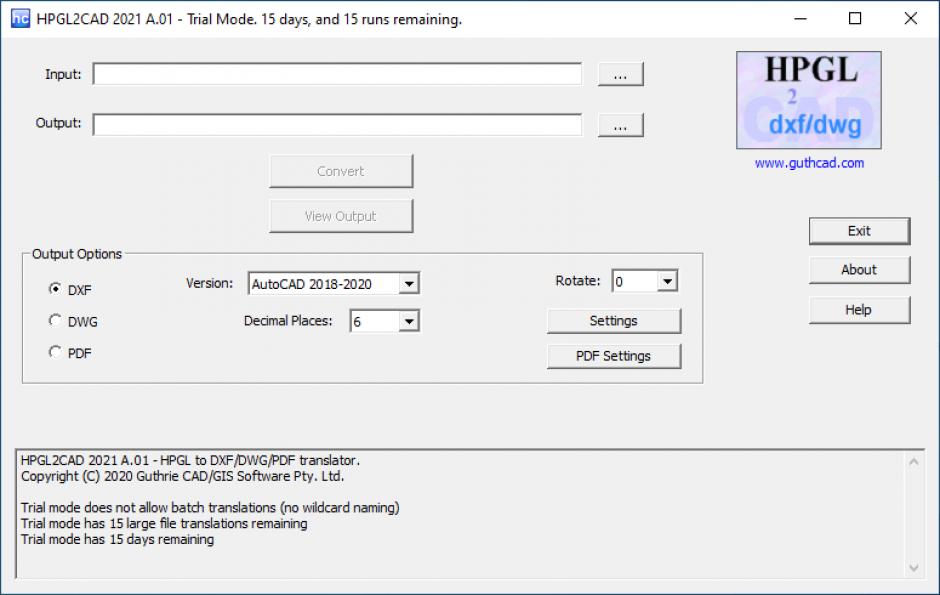
Task: Click the 'Trial mode does not allow batch translations' line
Action: (210, 508)
